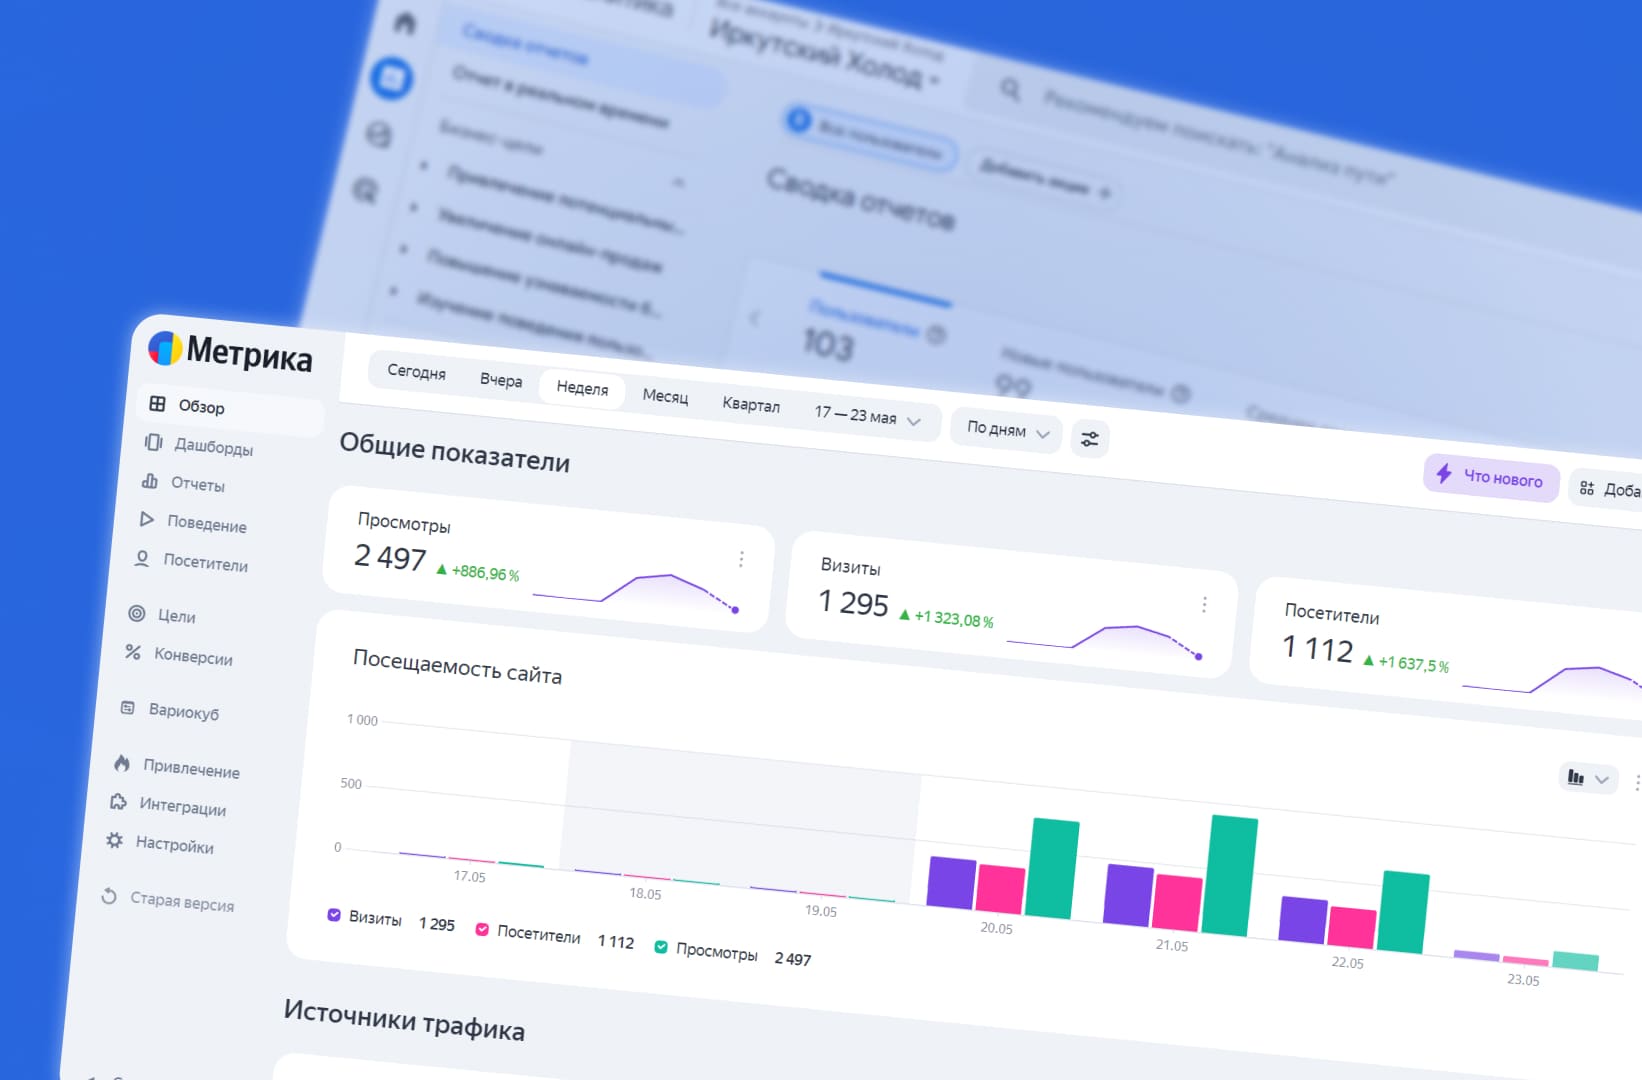Expand the По дням grouping dropdown
This screenshot has height=1080, width=1642.
click(x=1007, y=430)
